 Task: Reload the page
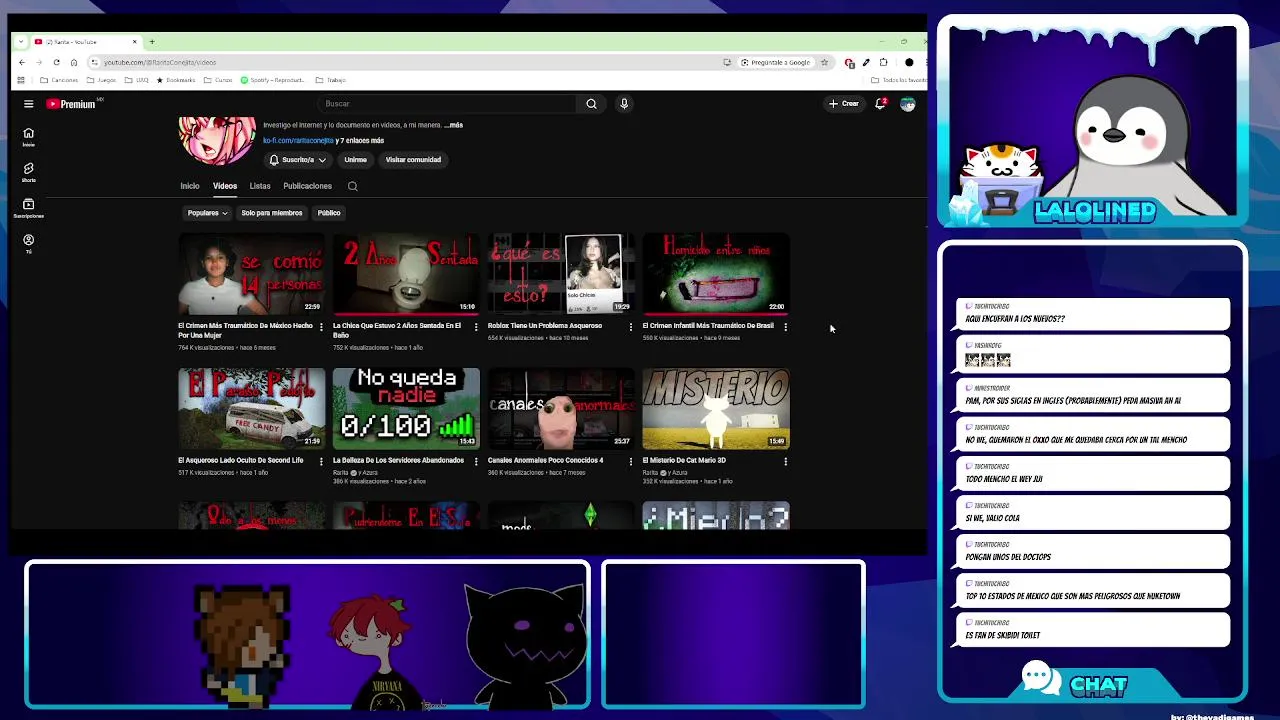click(56, 62)
